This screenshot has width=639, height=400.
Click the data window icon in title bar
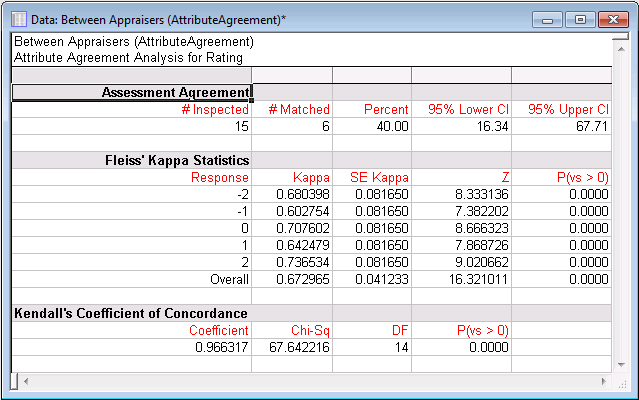coord(19,19)
